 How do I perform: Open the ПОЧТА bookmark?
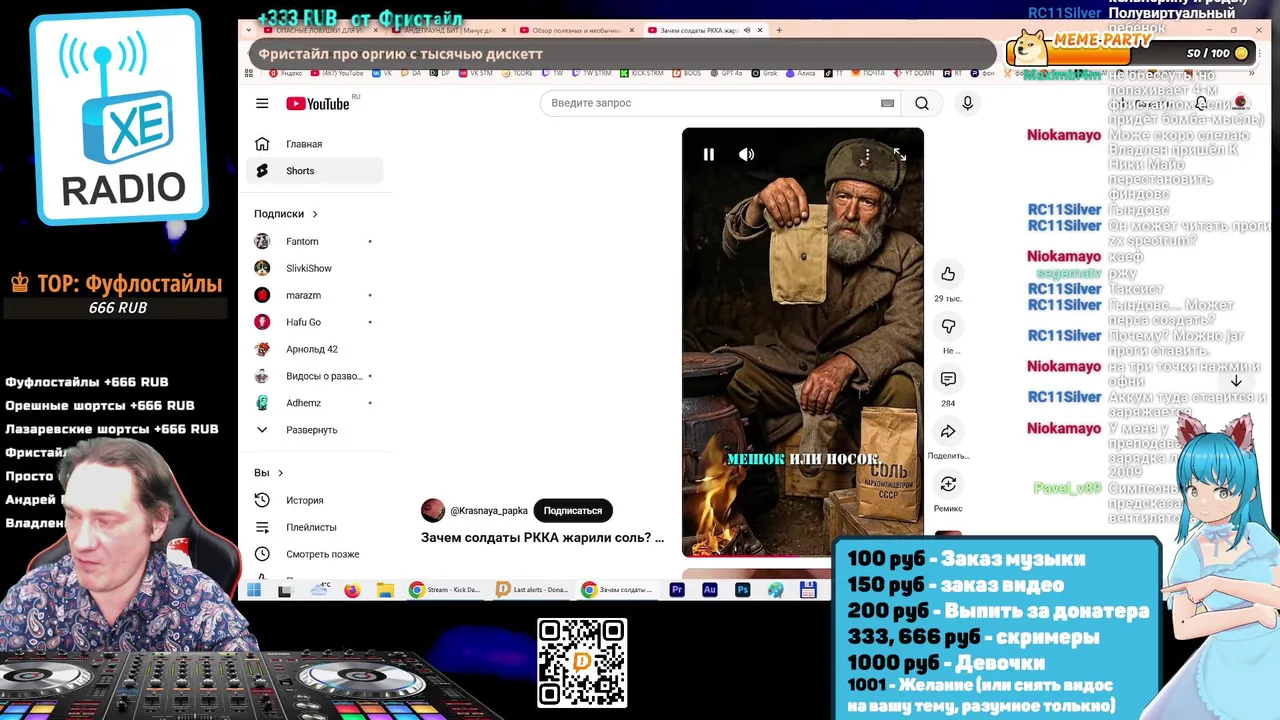868,73
